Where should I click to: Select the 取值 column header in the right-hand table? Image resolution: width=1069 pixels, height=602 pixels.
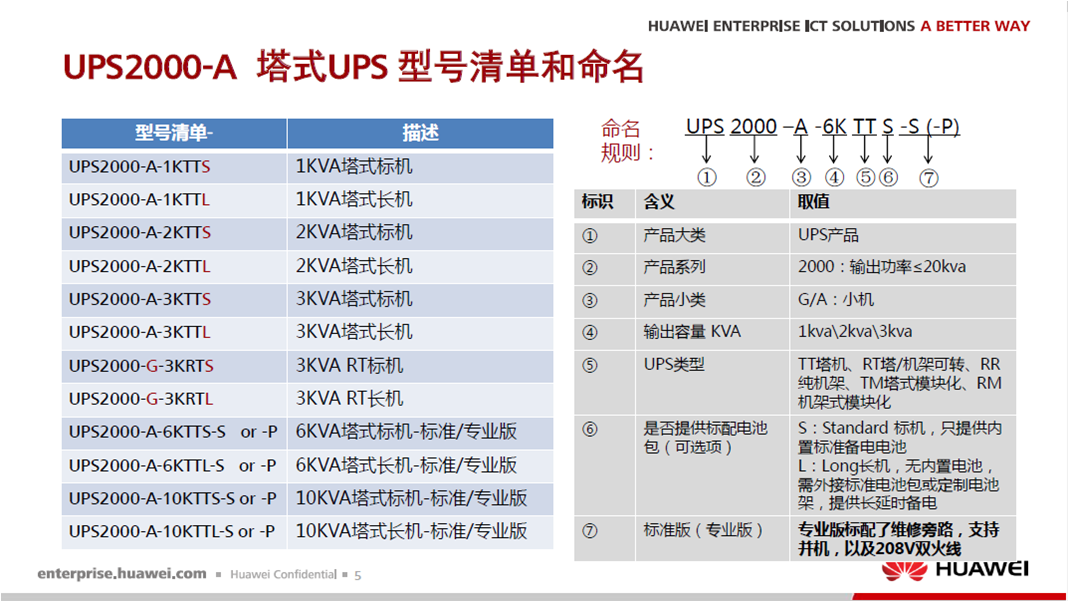point(813,203)
